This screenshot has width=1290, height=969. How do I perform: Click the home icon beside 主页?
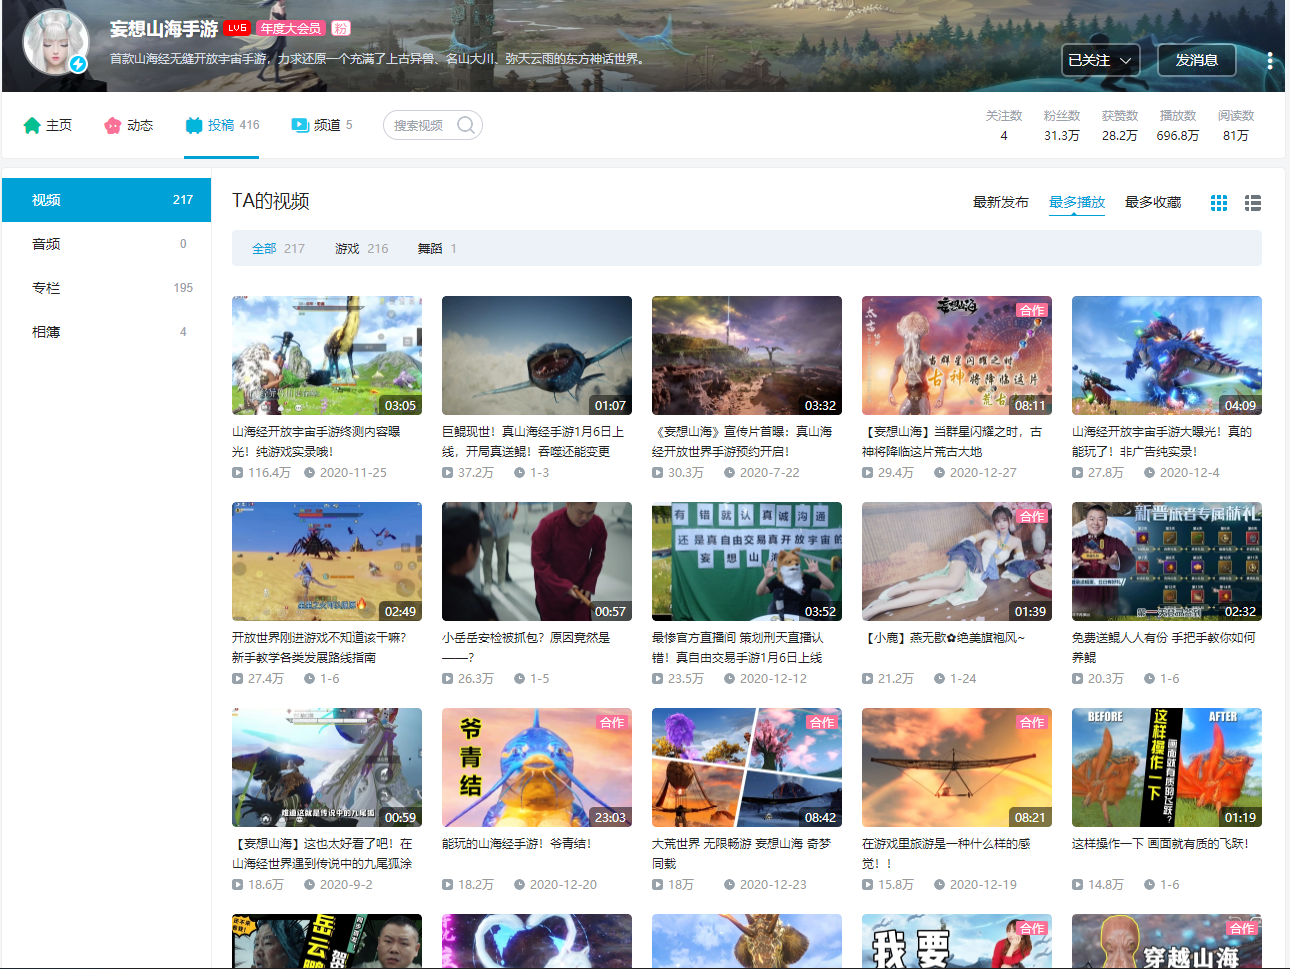click(32, 125)
